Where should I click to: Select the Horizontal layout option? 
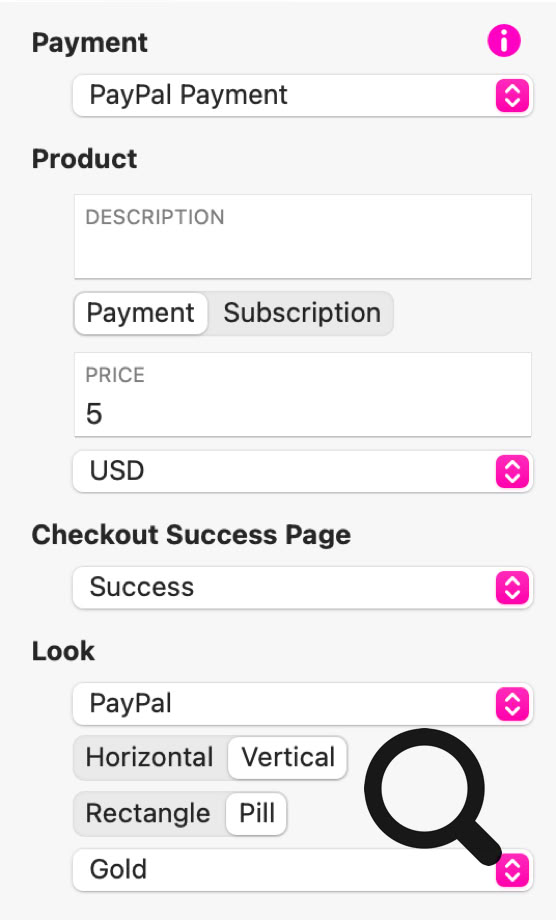tap(150, 757)
